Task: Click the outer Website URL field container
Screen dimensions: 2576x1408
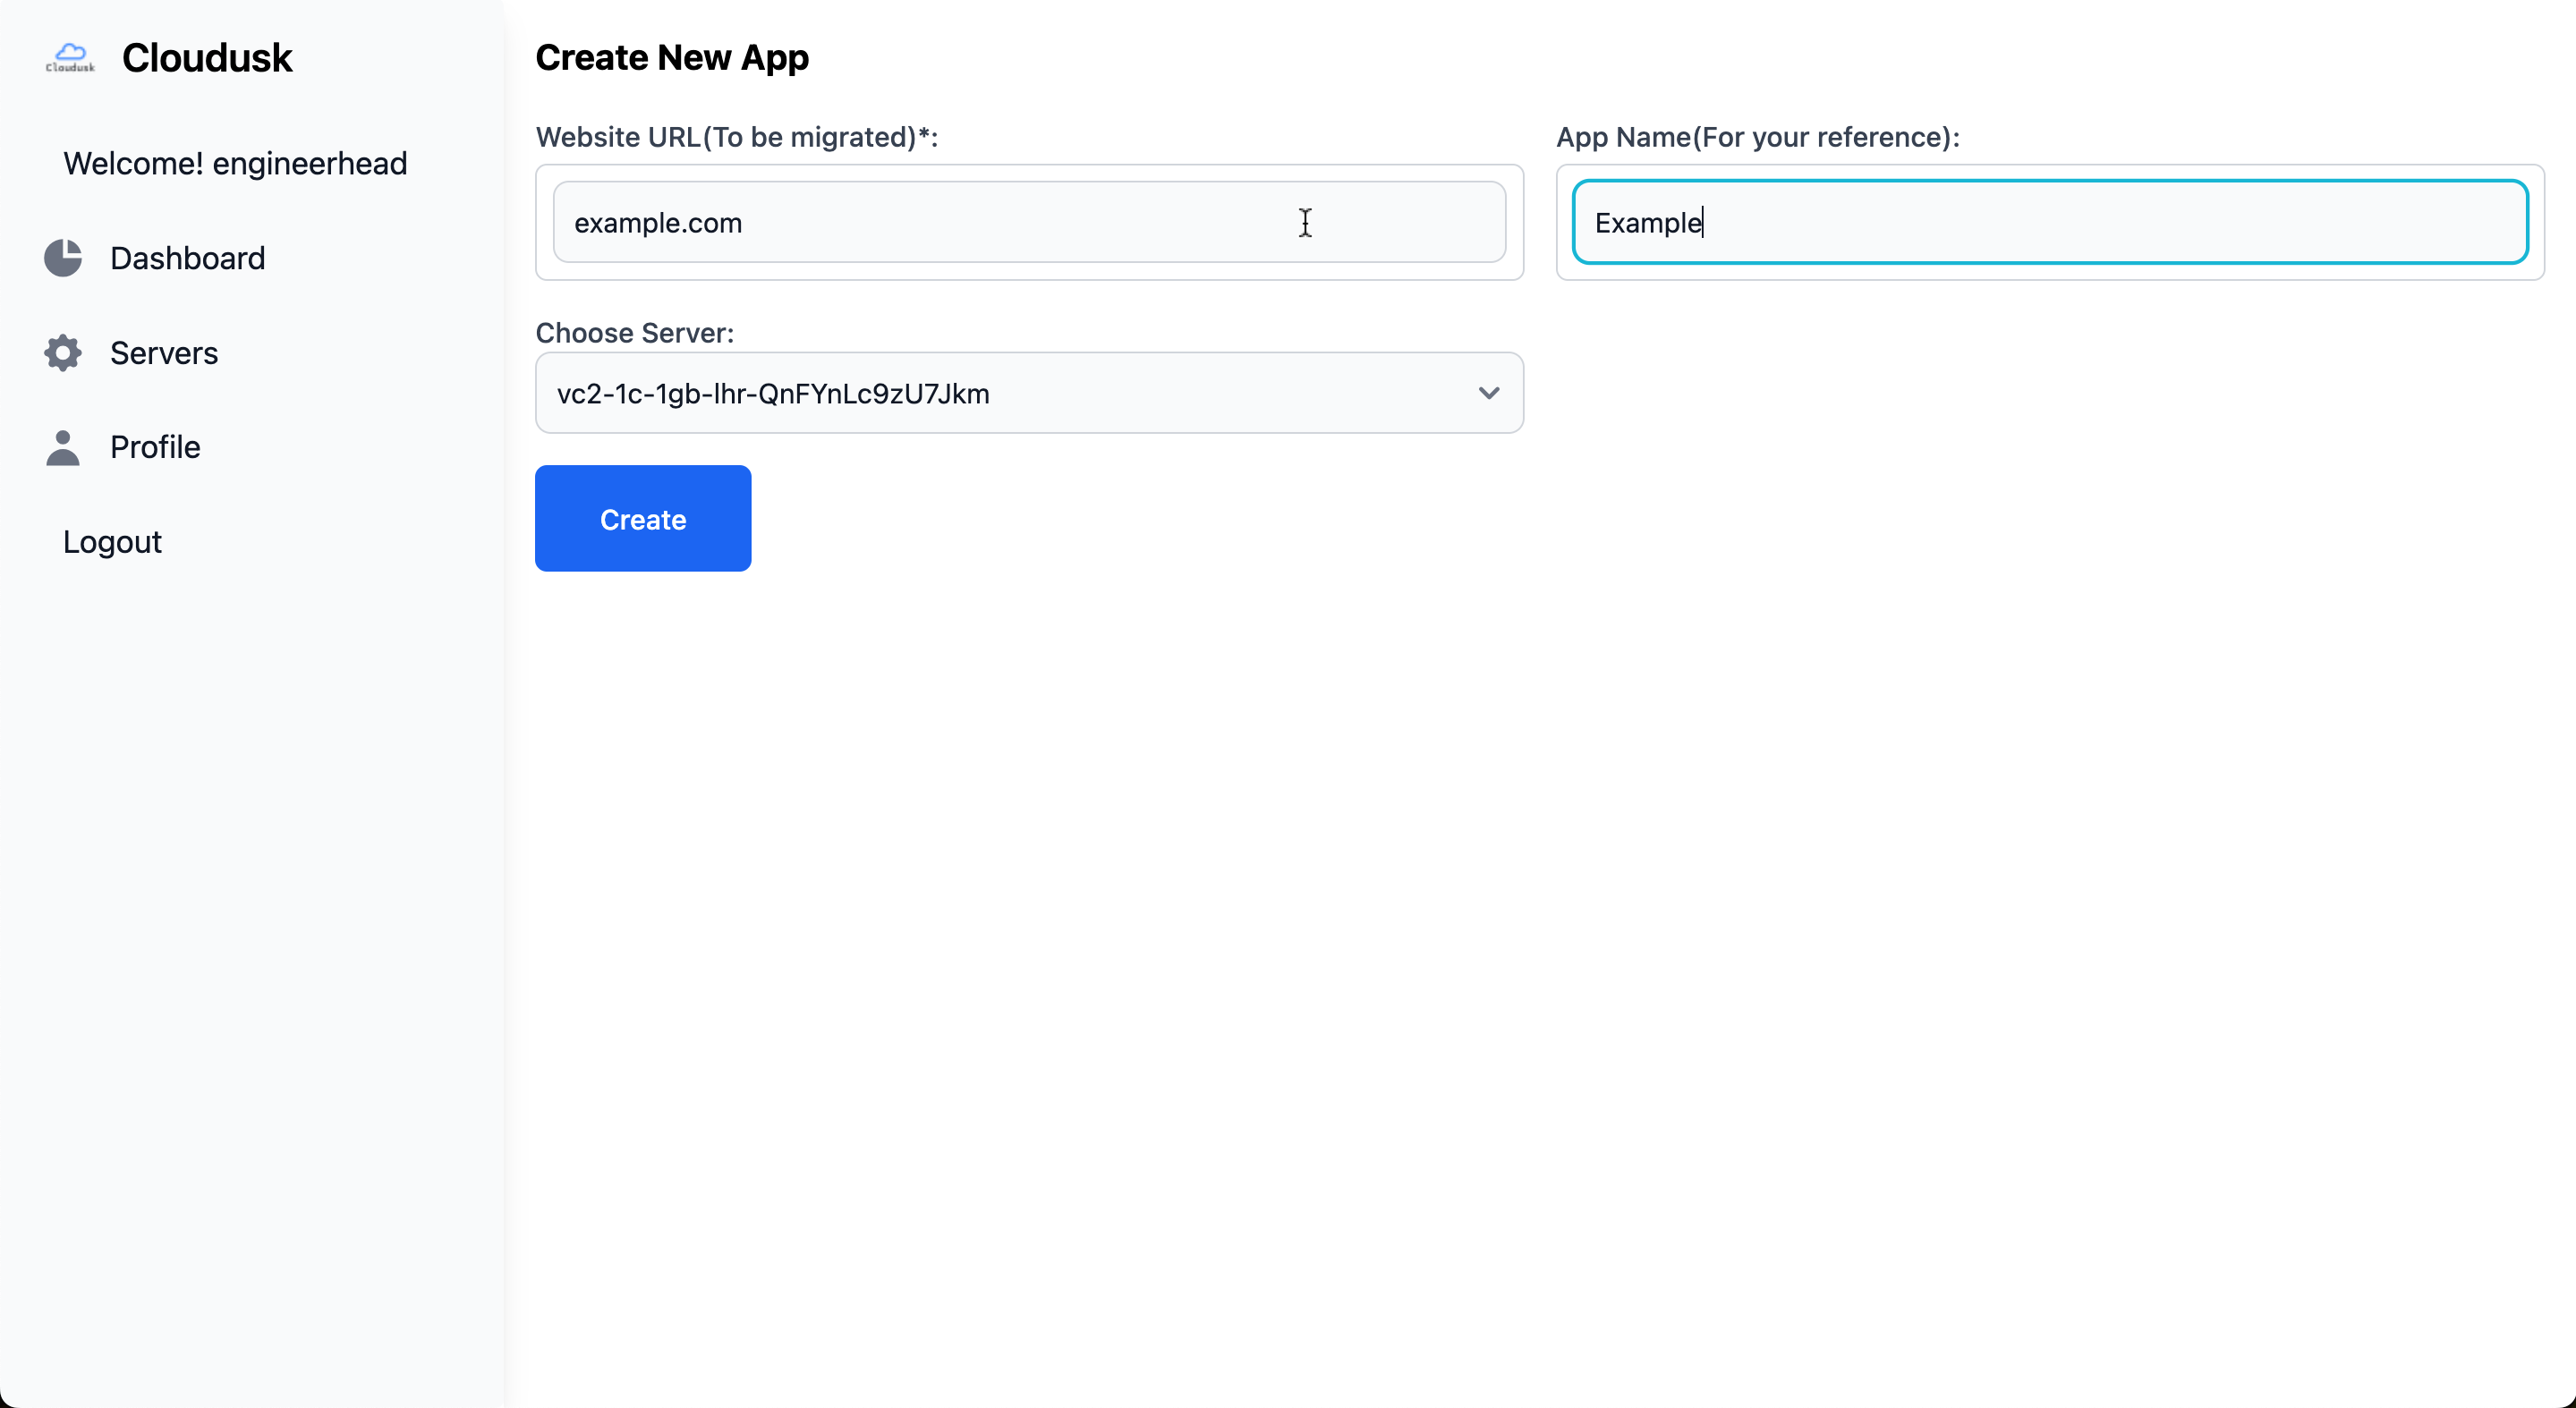Action: click(1030, 272)
